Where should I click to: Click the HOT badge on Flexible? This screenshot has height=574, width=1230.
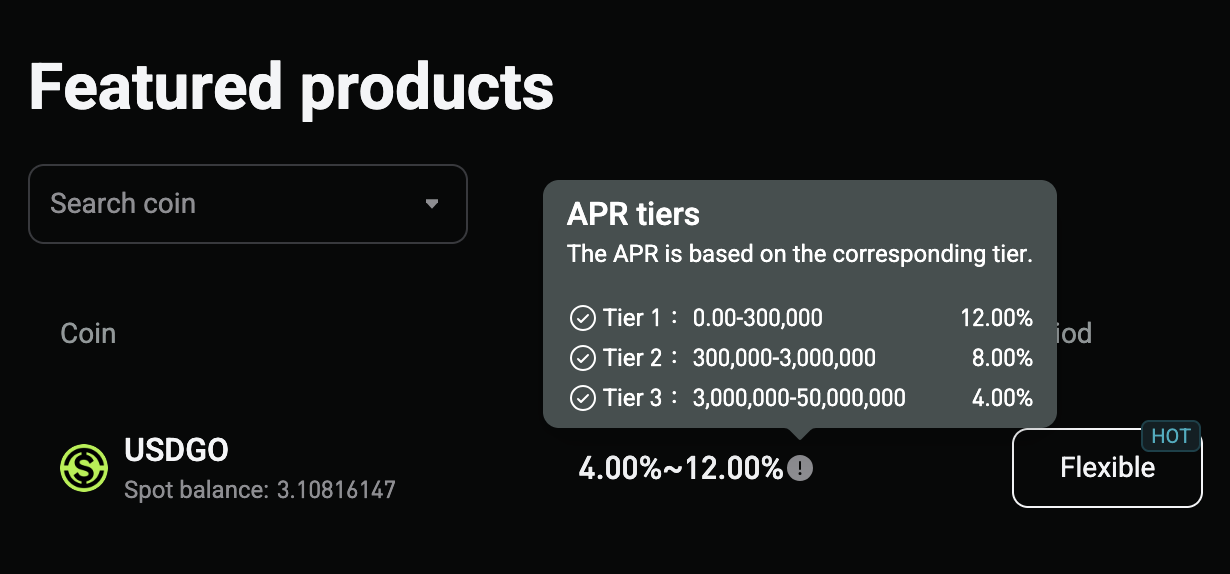(x=1171, y=436)
